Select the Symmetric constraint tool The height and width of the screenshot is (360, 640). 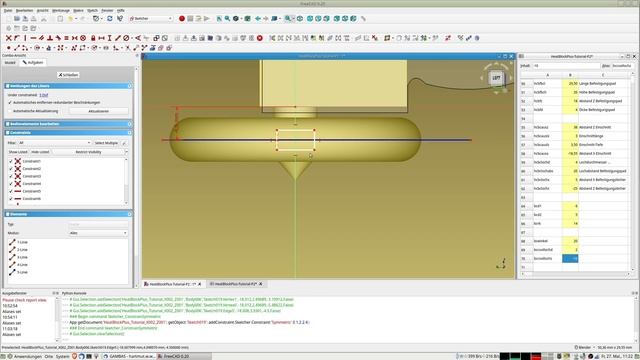point(75,38)
